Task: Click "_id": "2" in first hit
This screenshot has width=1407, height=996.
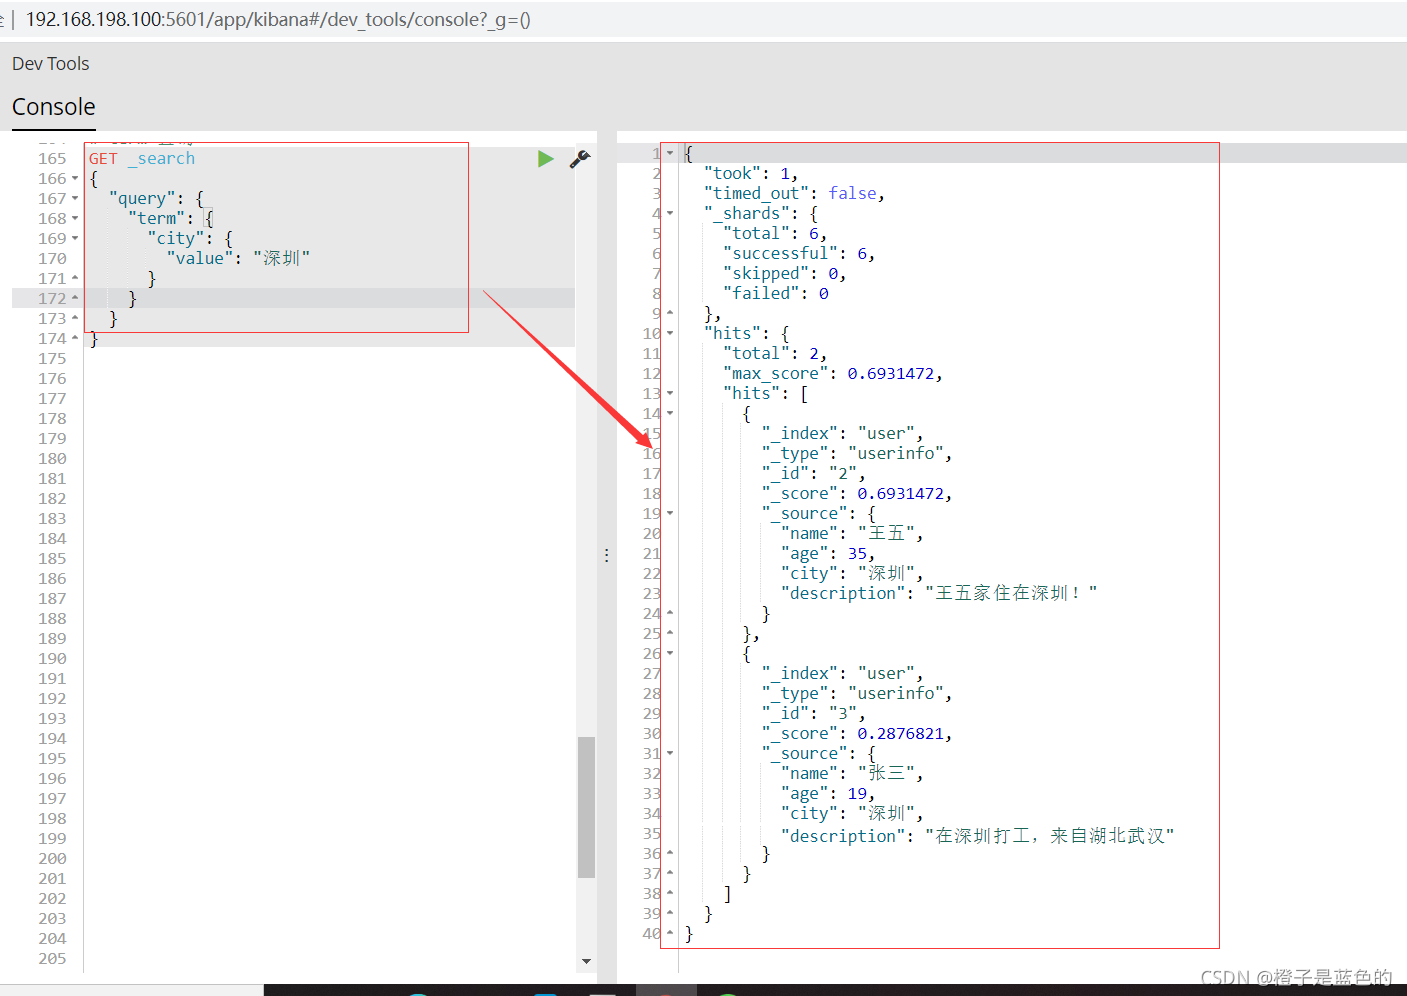Action: (x=813, y=473)
